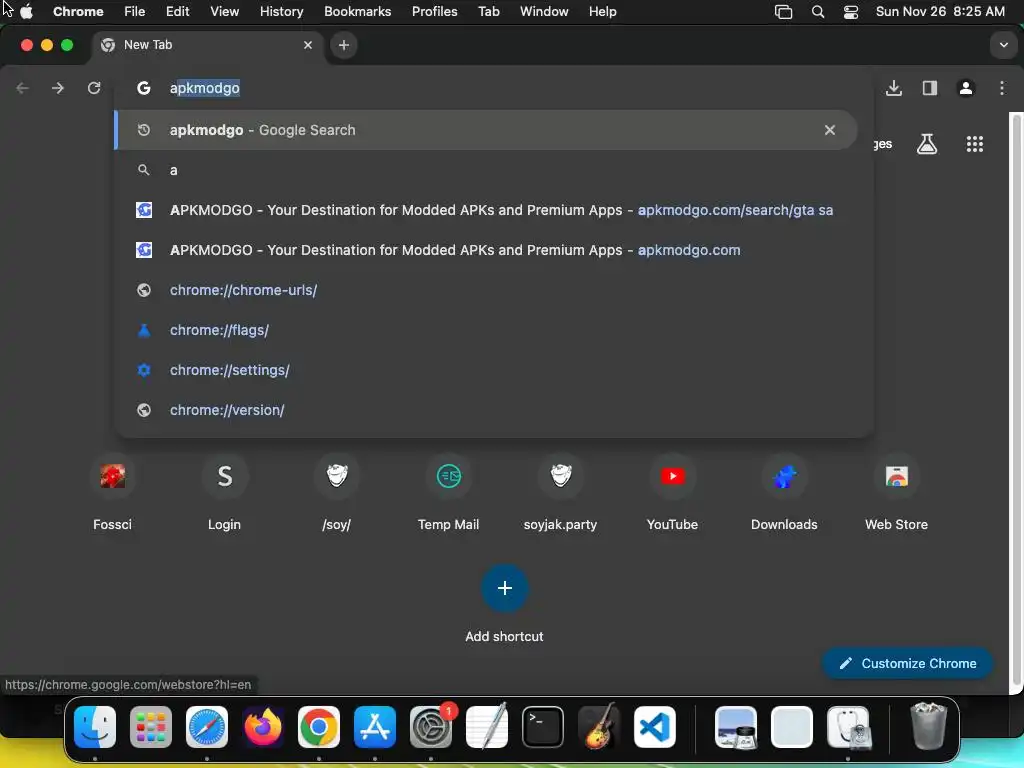Open App Store from the dock
1024x768 pixels.
coord(375,727)
